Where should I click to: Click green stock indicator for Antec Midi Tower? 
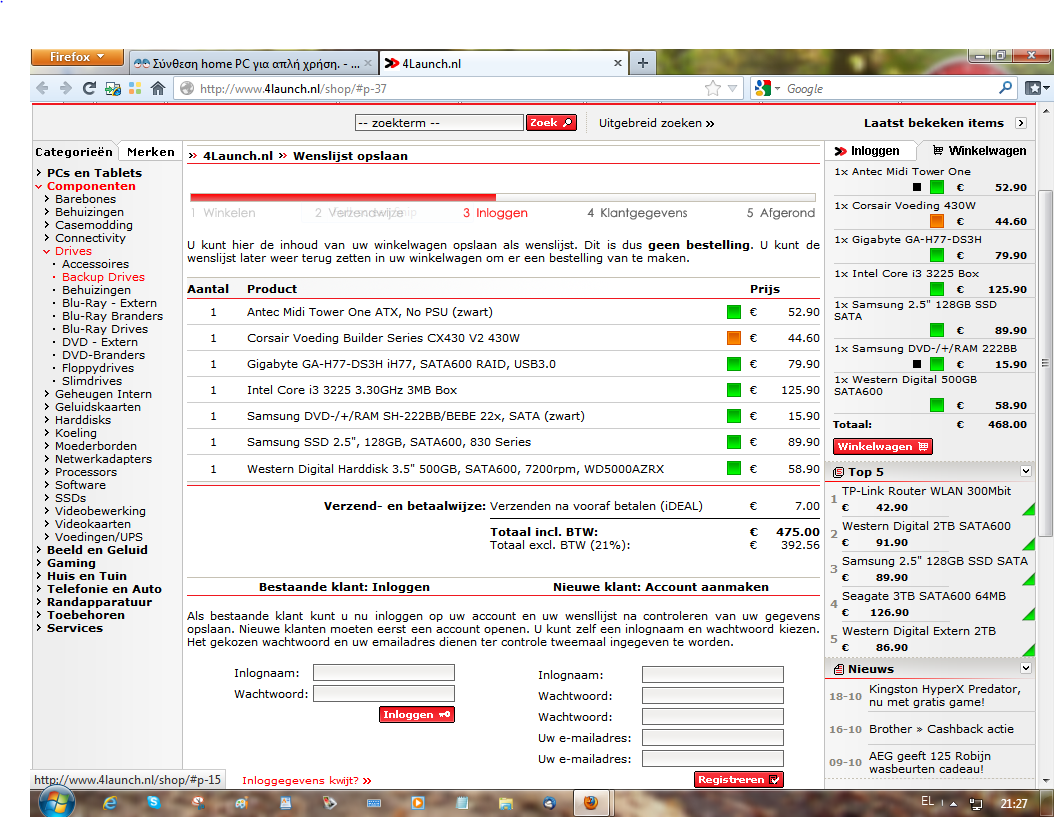click(733, 312)
